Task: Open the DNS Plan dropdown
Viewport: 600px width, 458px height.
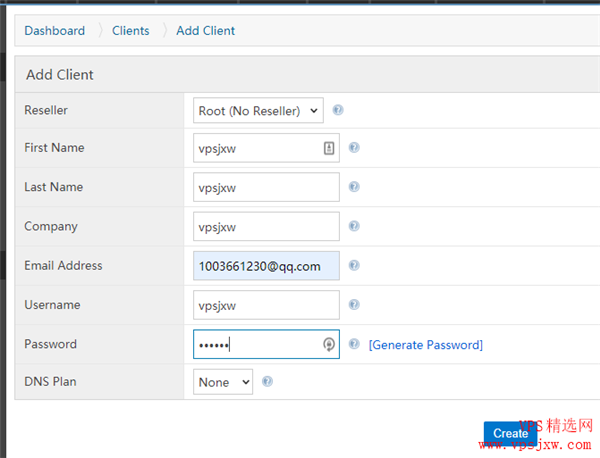Action: (223, 381)
